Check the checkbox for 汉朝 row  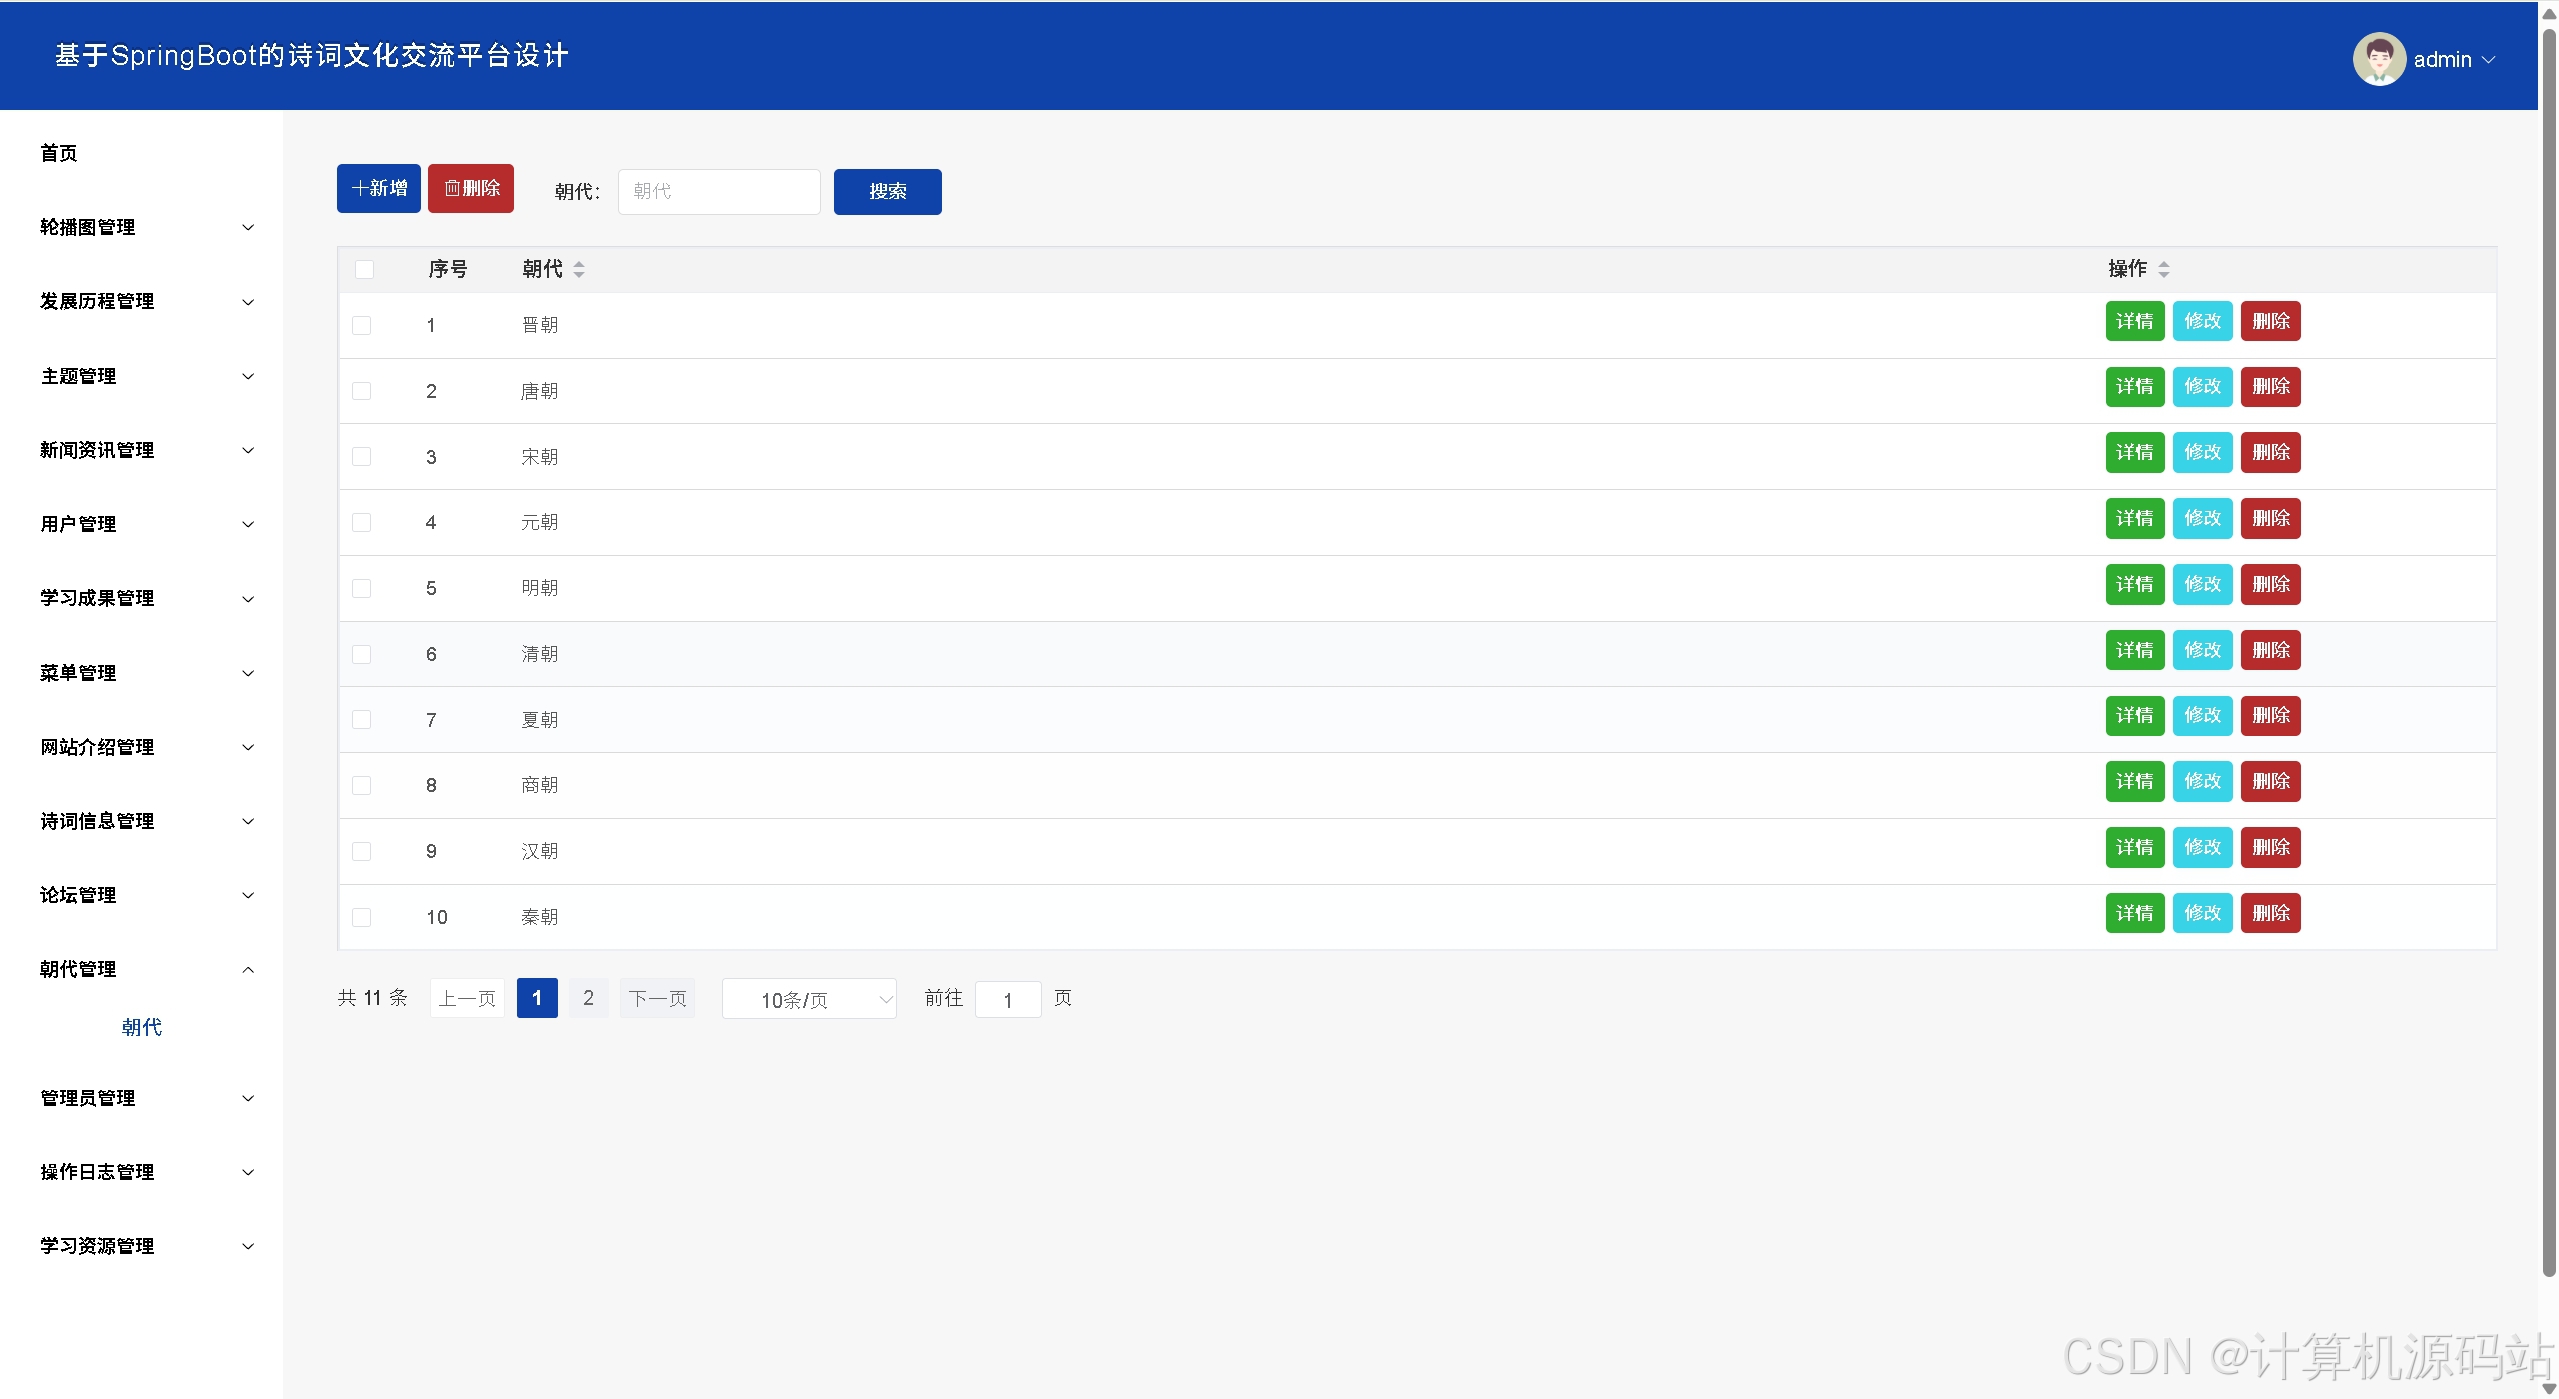point(362,851)
